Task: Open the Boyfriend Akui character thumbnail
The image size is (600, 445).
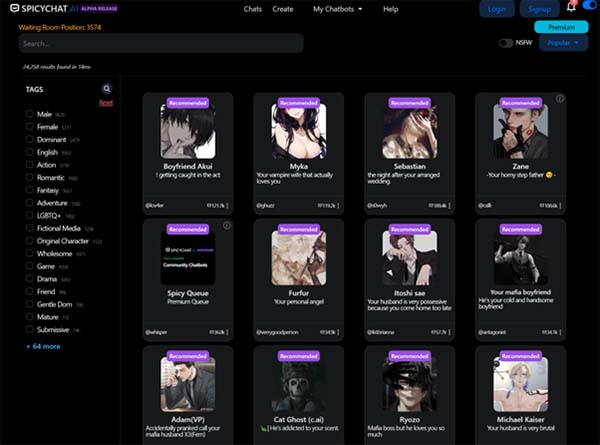Action: point(188,131)
